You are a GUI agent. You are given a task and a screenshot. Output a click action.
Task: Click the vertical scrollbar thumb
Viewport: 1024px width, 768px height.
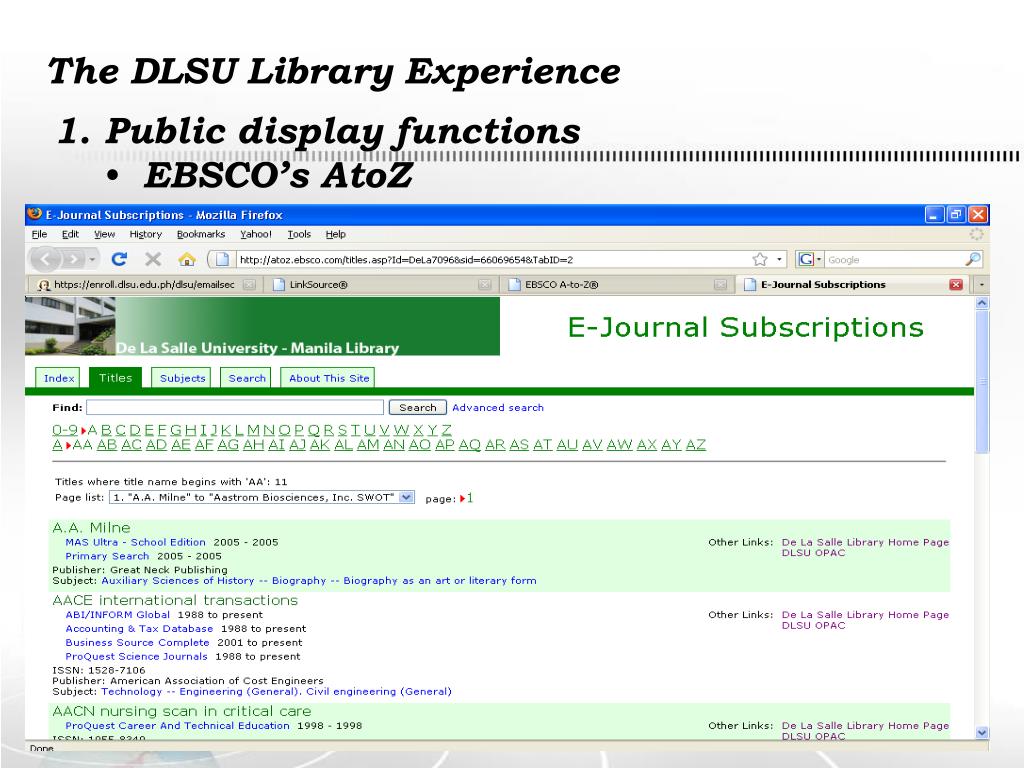click(982, 381)
